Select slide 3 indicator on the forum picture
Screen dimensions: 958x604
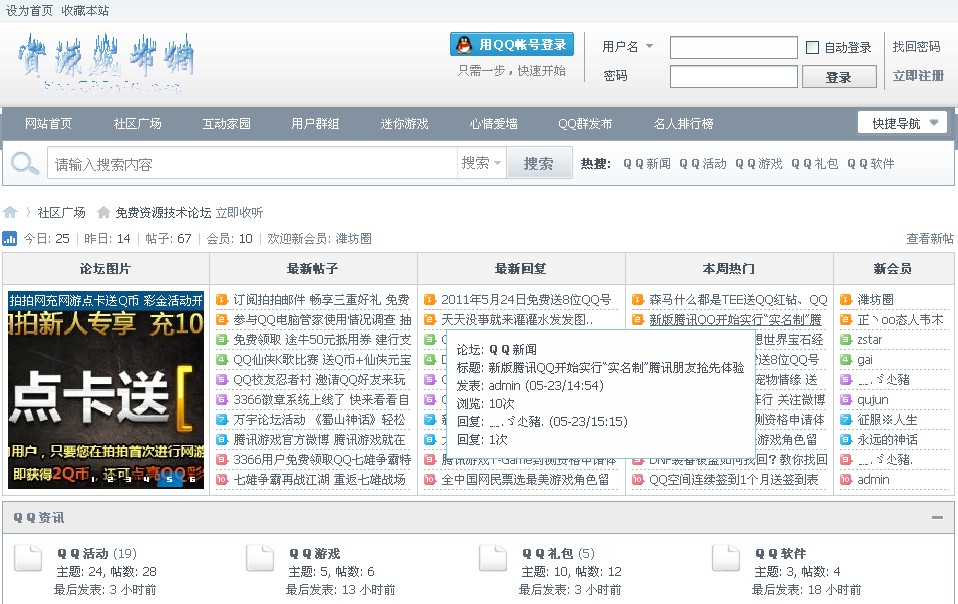[x=128, y=479]
